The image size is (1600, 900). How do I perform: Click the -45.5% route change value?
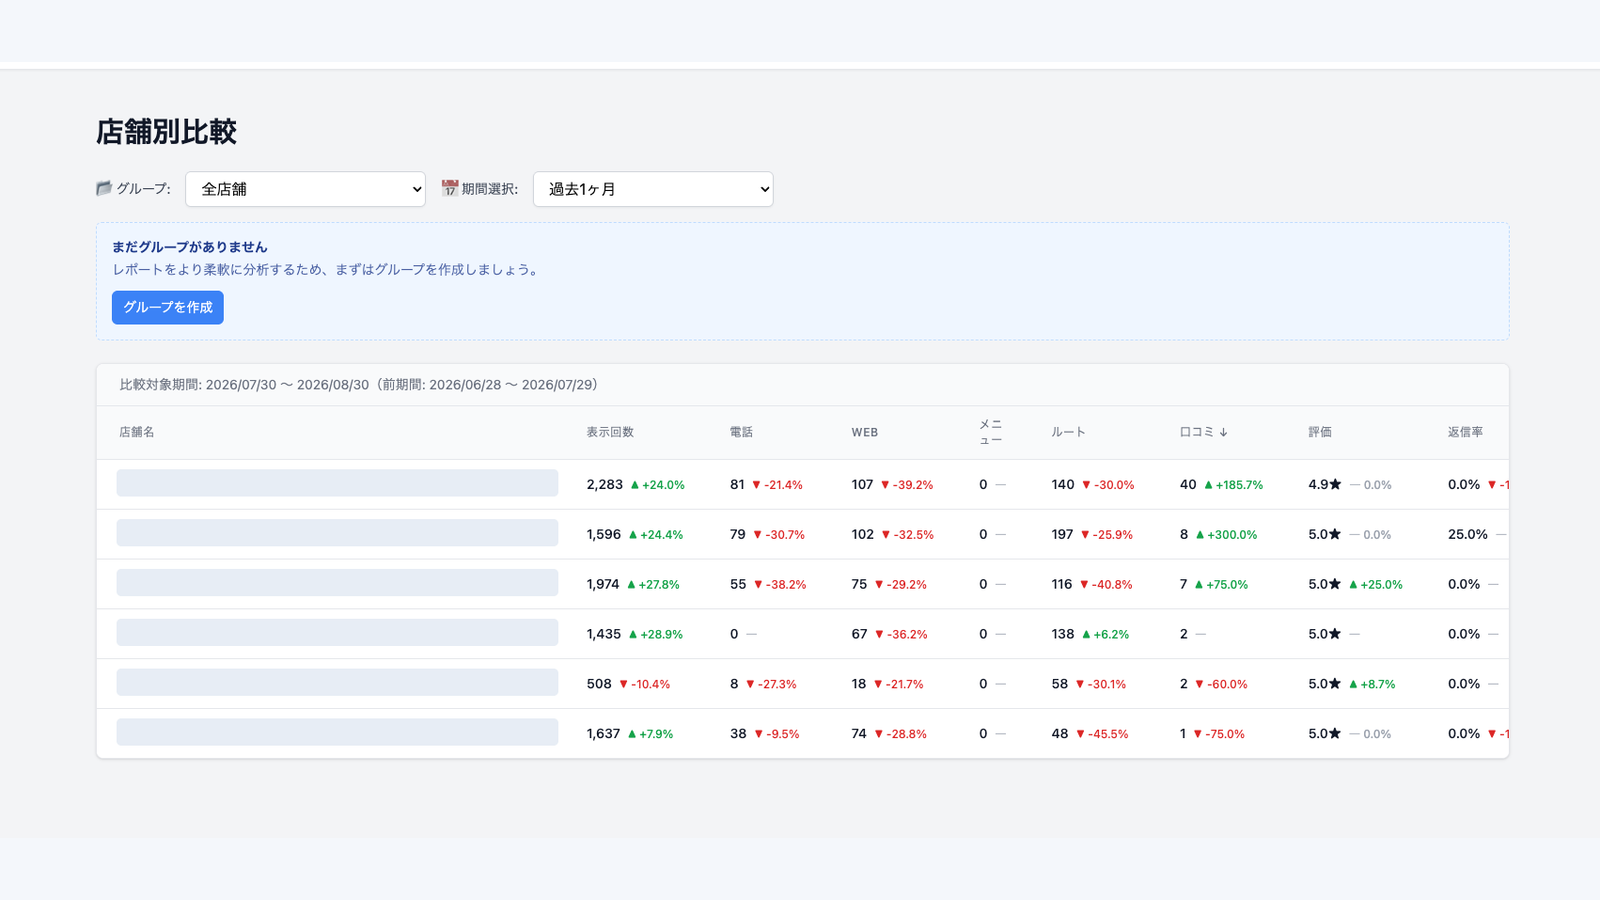click(x=1102, y=734)
